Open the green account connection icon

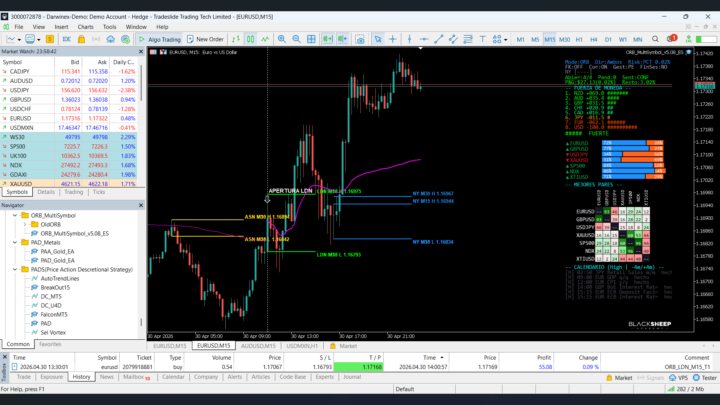(688, 39)
